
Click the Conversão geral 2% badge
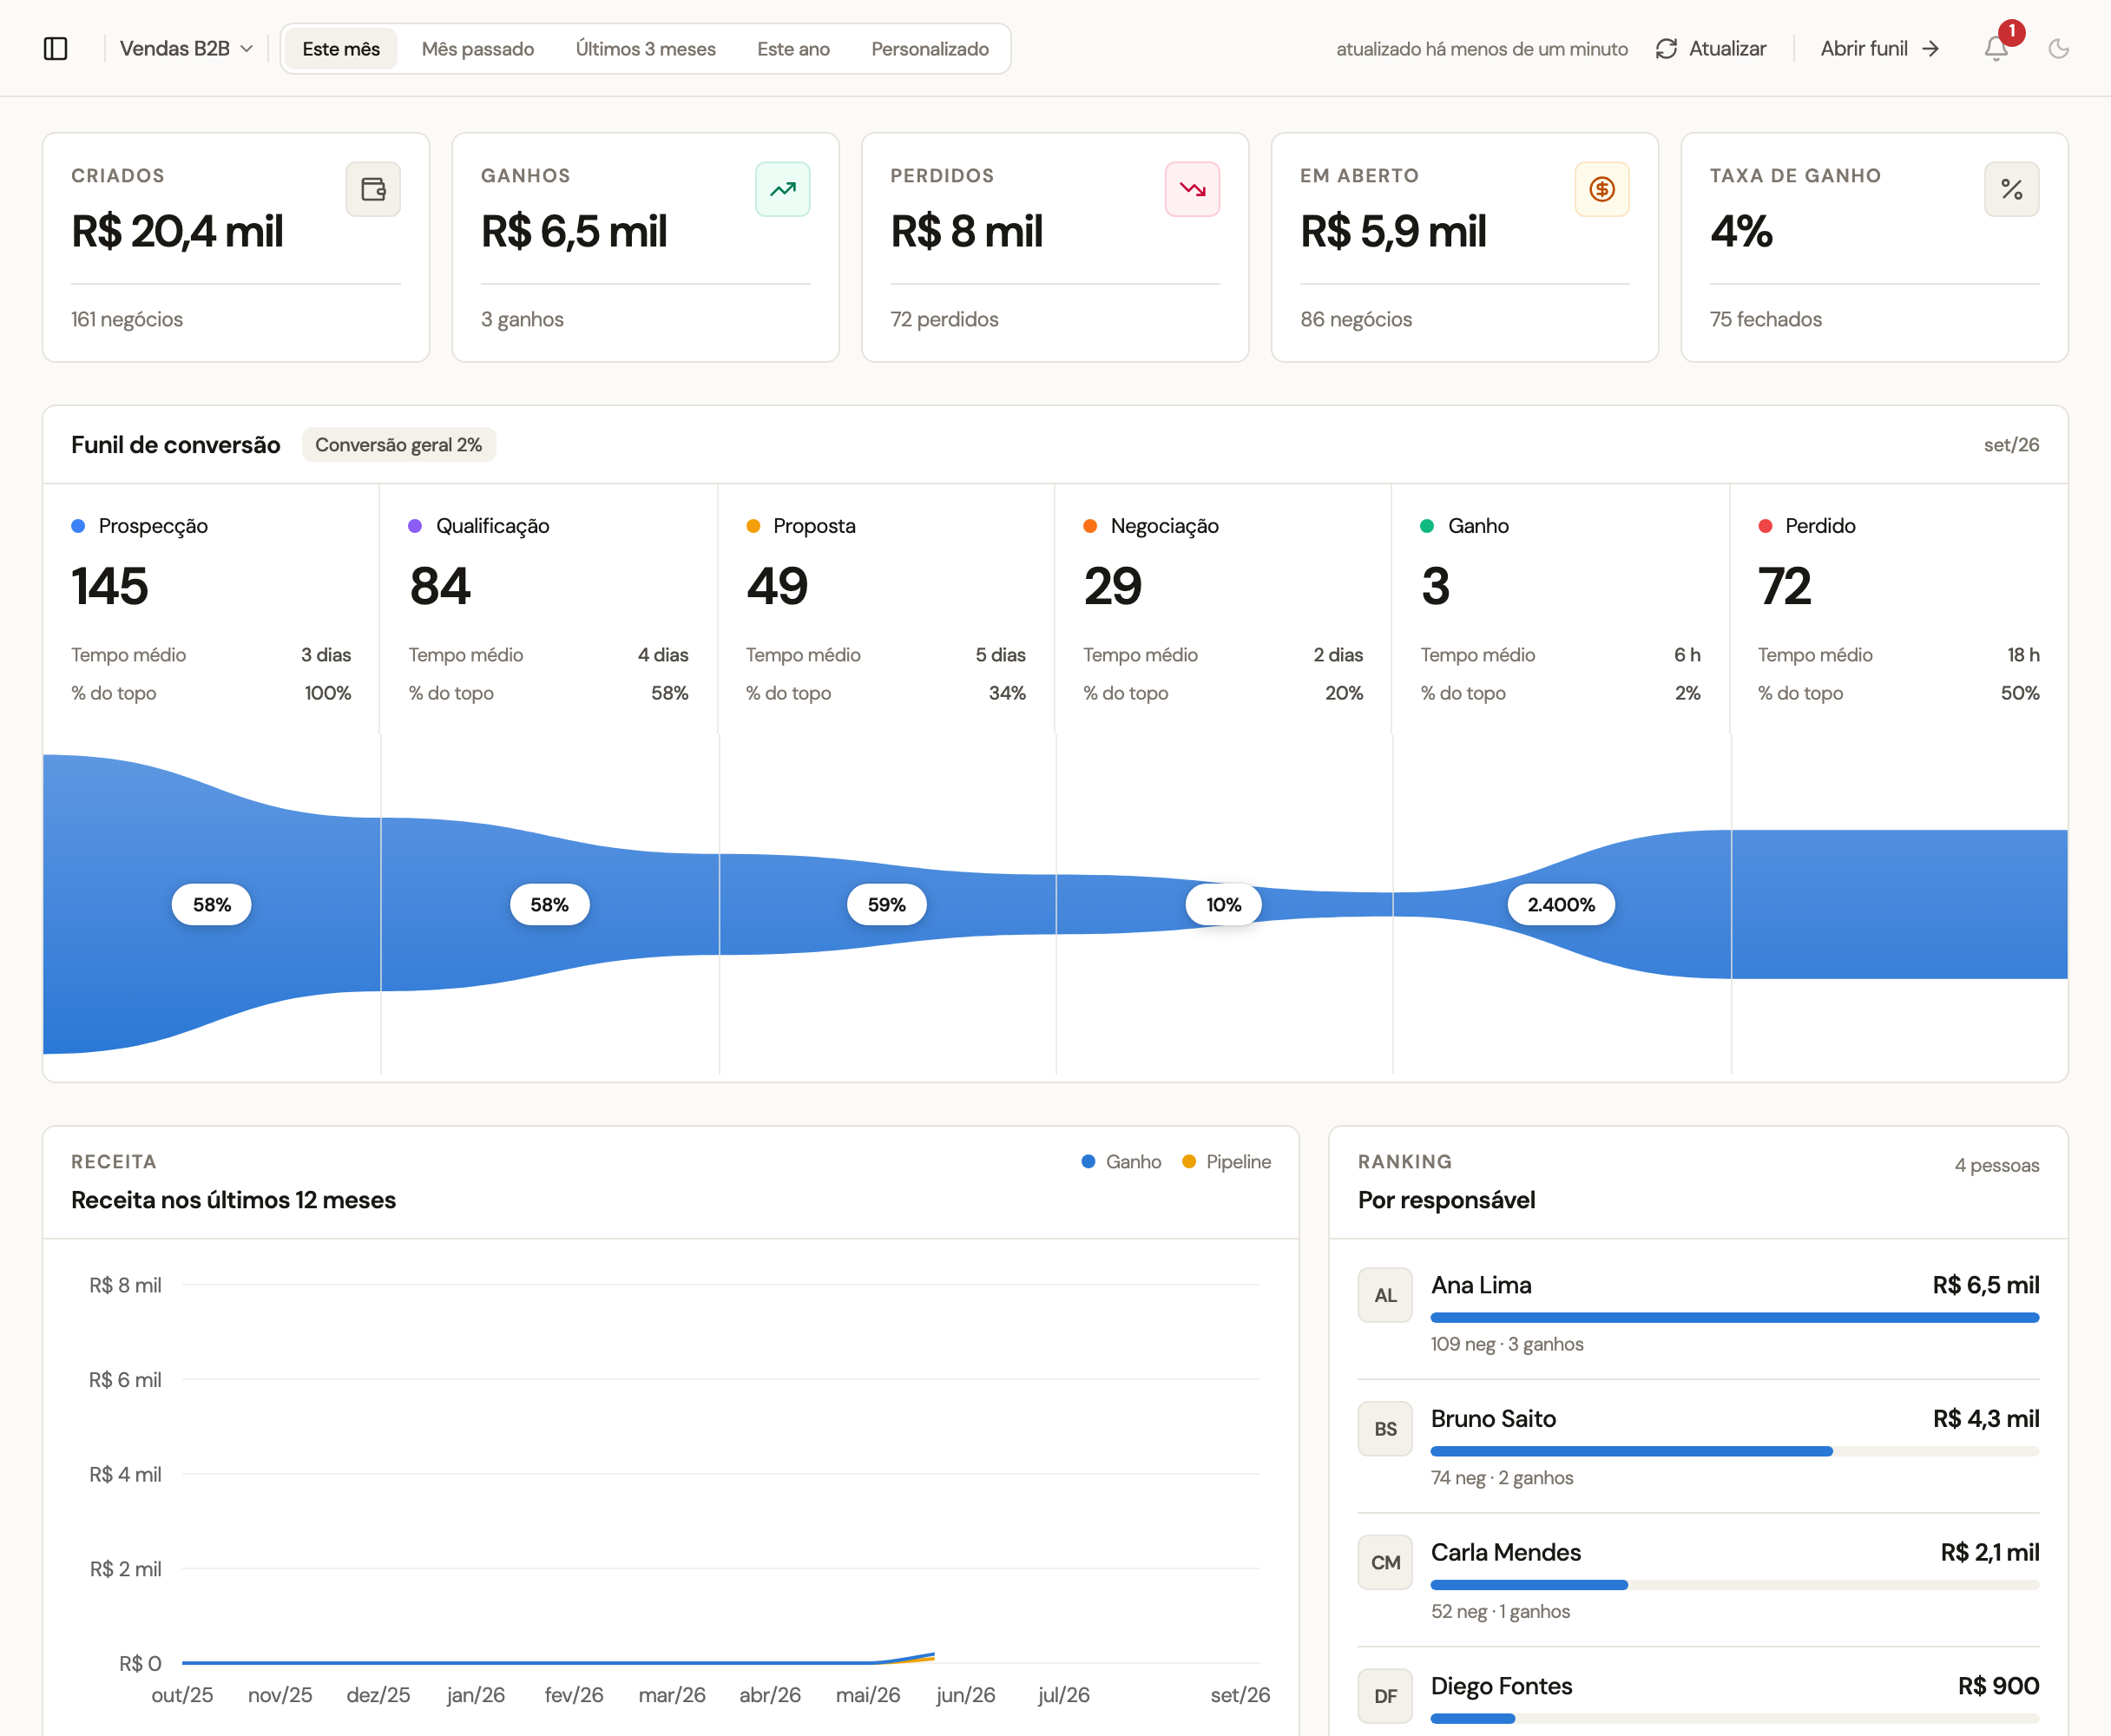point(399,445)
